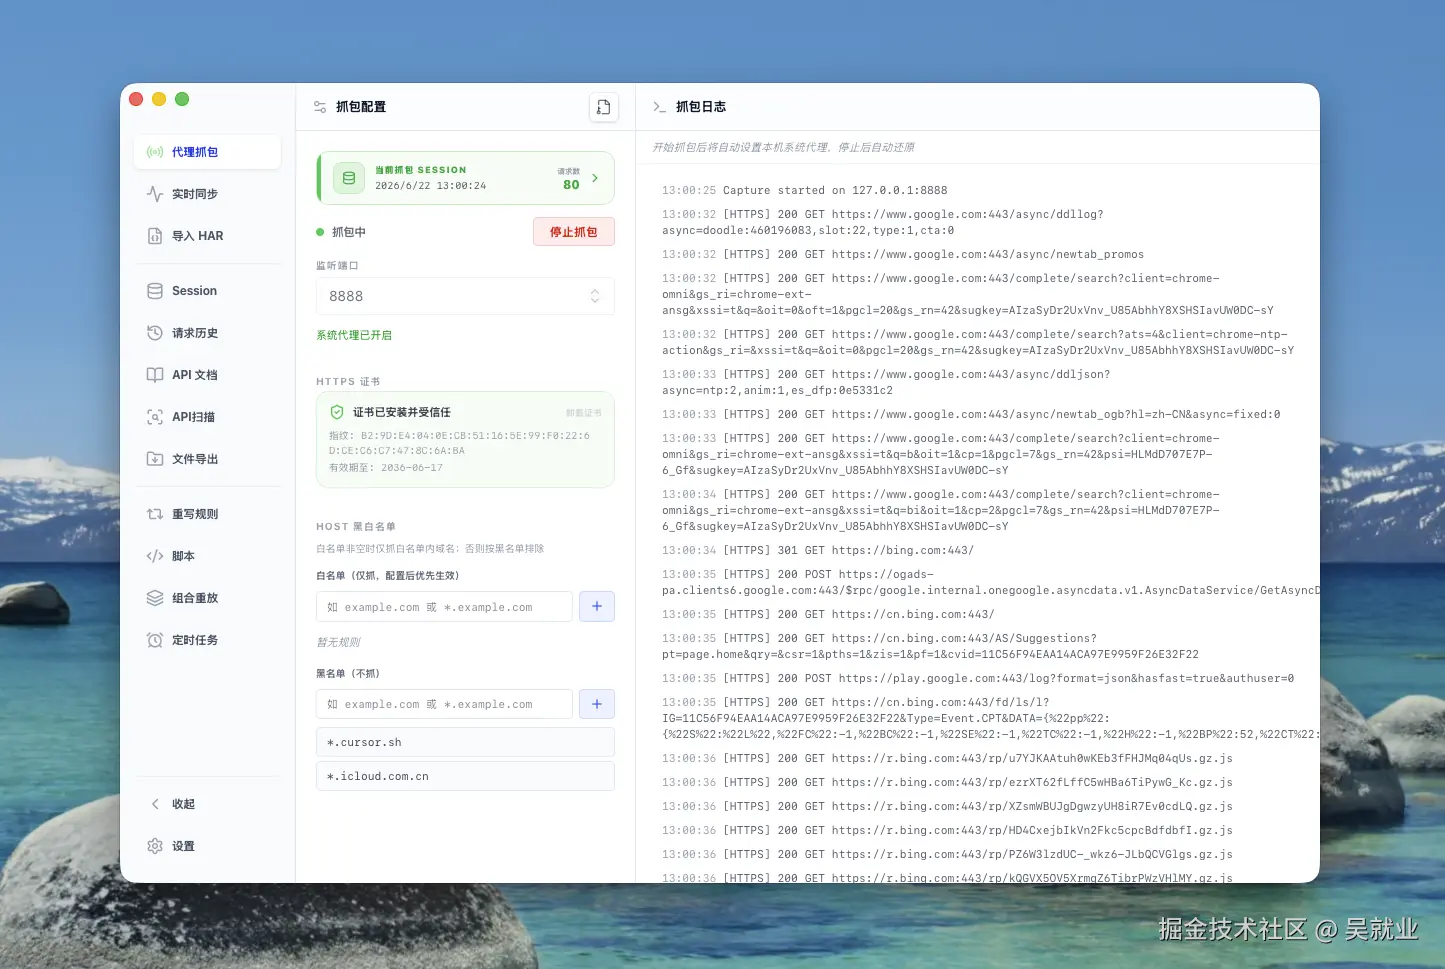Click the 系统代理已开启 status text
Image resolution: width=1445 pixels, height=969 pixels.
coord(354,335)
